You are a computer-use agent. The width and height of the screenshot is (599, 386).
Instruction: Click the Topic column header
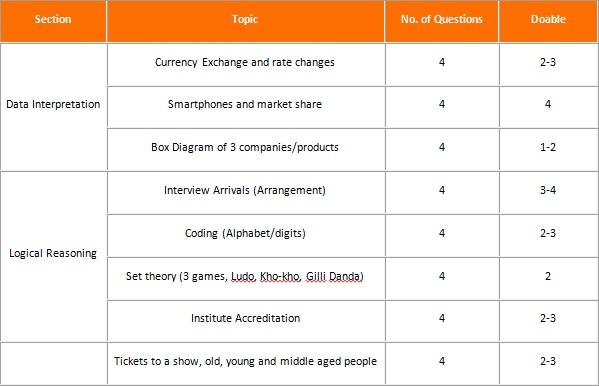coord(245,21)
